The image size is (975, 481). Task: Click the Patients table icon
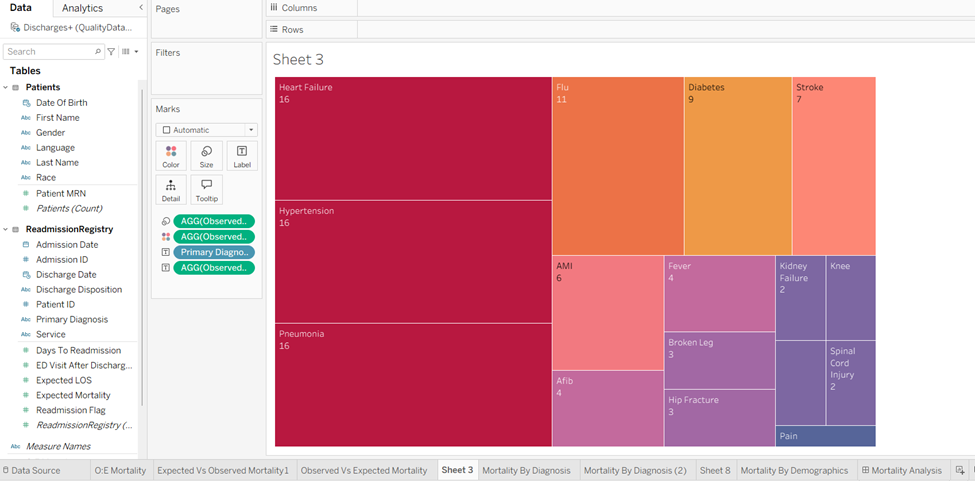click(x=16, y=88)
